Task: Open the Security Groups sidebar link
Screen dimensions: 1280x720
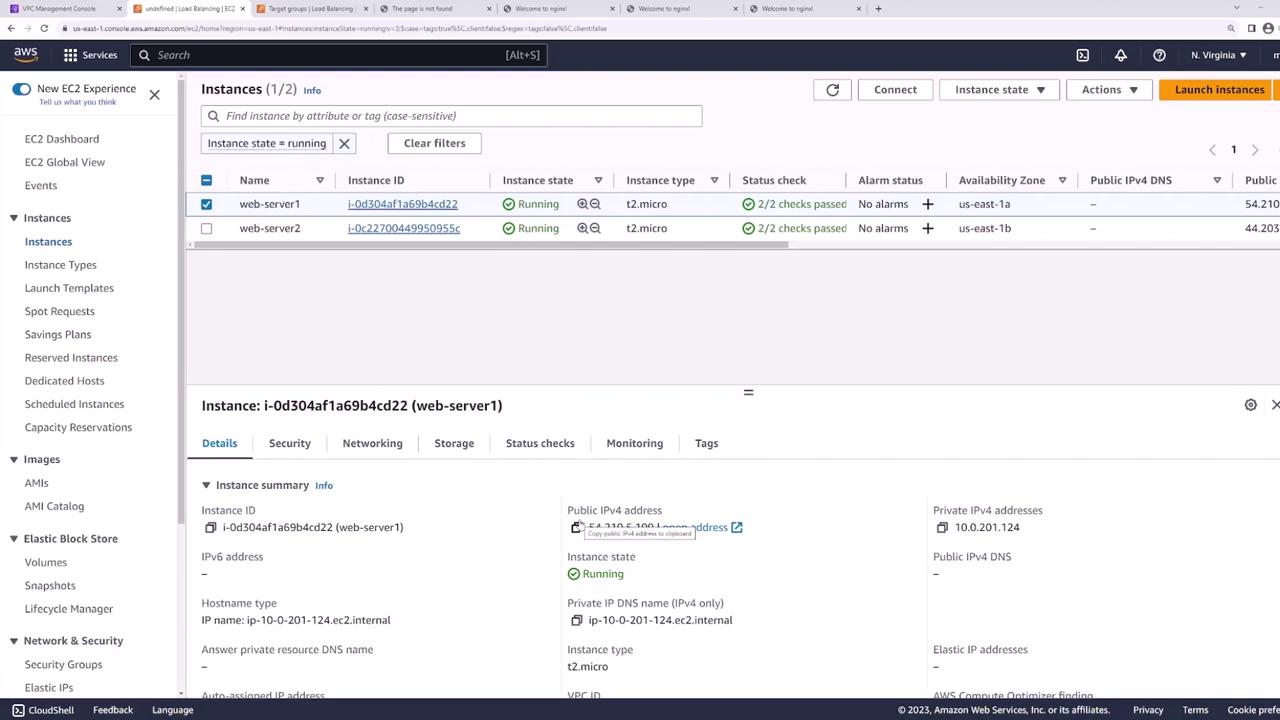Action: (63, 664)
